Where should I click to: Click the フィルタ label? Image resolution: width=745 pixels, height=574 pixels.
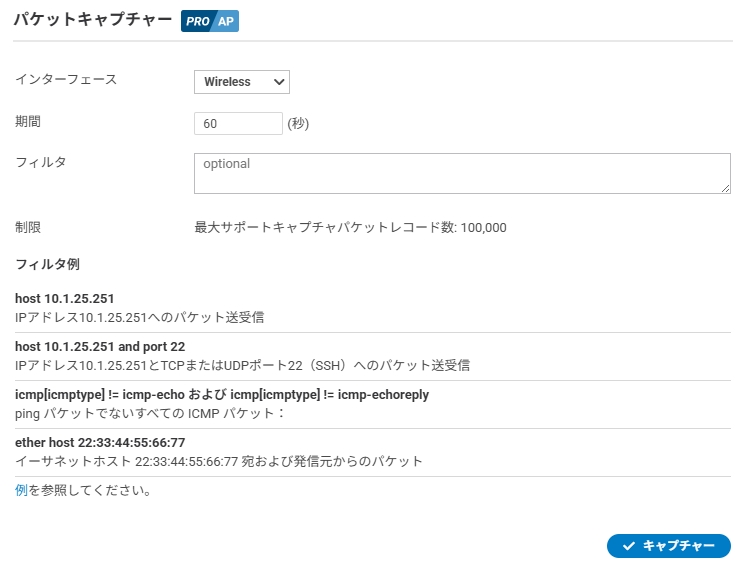41,162
